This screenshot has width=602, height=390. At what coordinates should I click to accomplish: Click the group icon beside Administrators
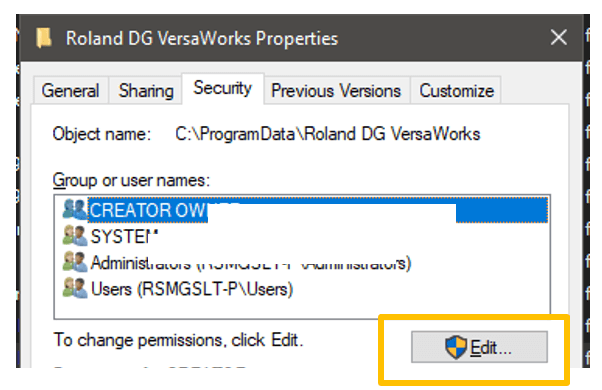pos(75,262)
